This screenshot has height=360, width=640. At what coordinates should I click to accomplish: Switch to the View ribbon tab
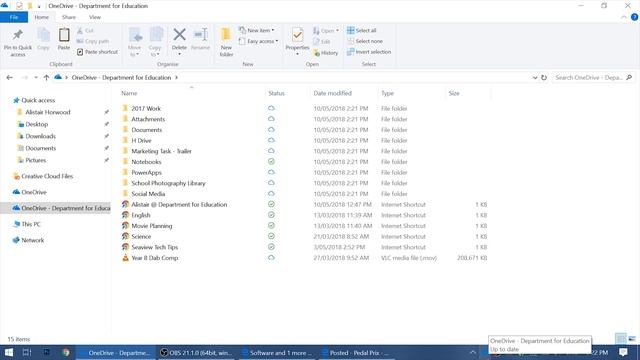95,17
